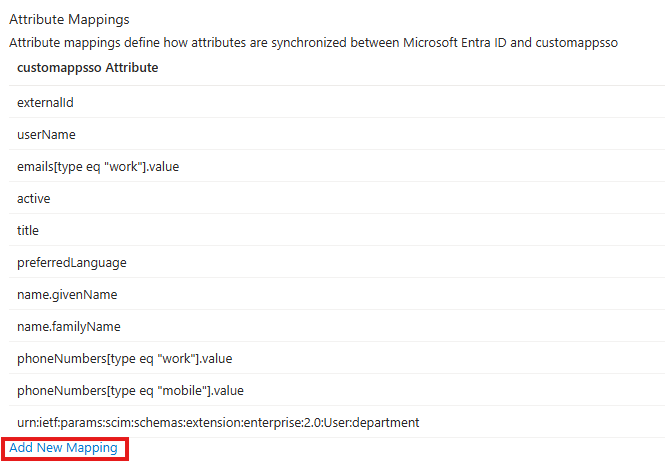Click "Attribute mappings define" opening description words
The width and height of the screenshot is (665, 462).
pos(82,43)
